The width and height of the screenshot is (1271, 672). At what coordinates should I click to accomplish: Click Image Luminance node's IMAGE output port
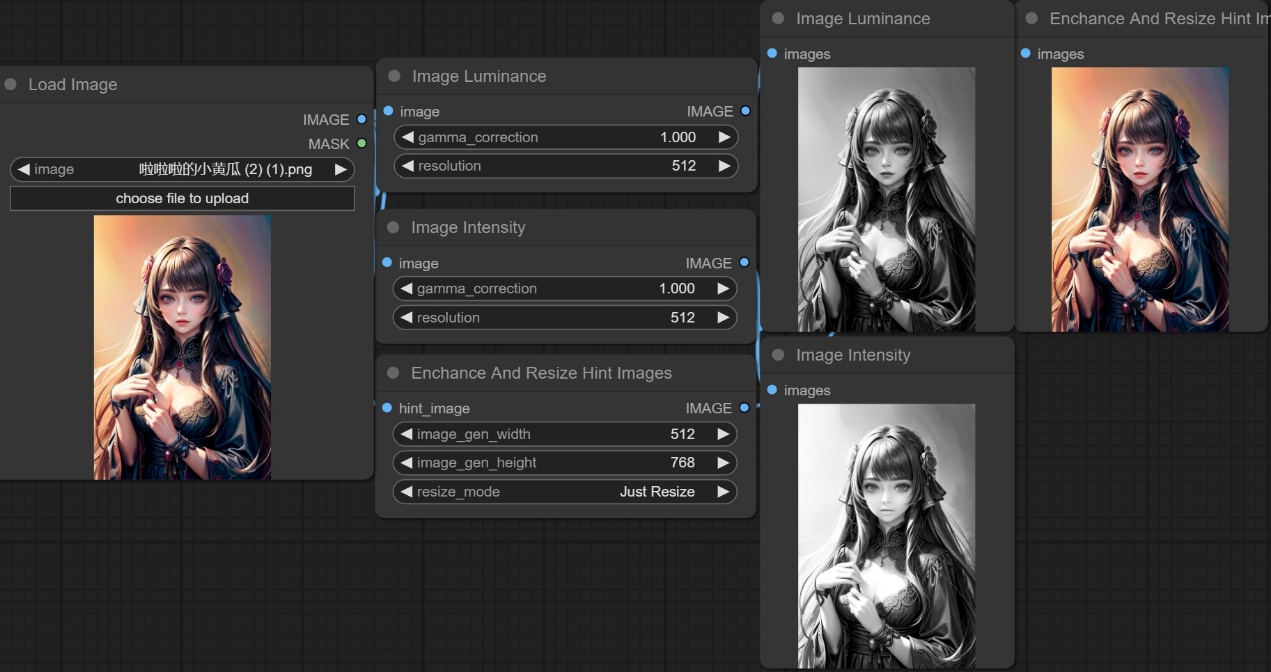click(745, 111)
